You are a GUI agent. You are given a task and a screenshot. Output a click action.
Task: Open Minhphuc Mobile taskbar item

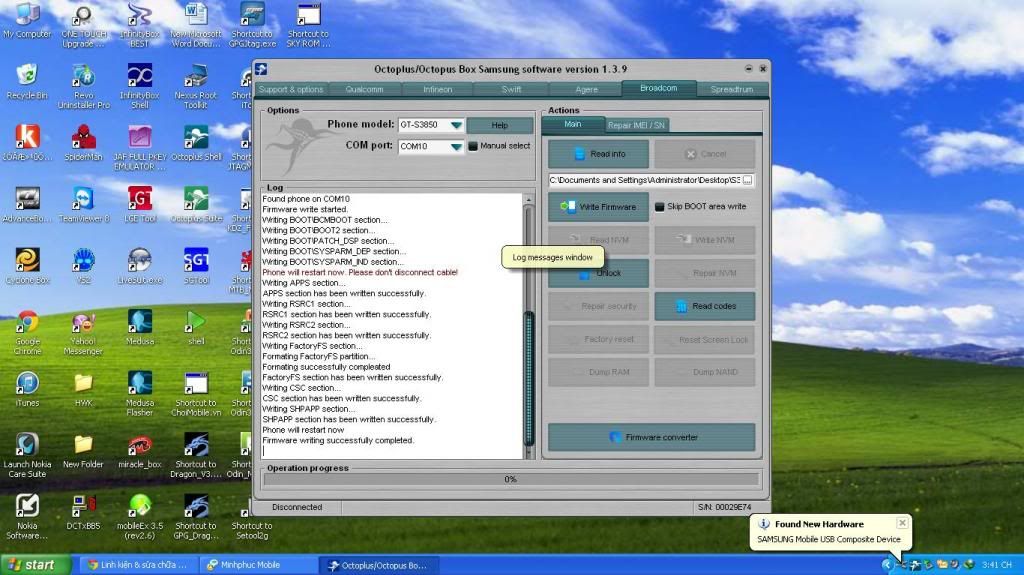[257, 565]
